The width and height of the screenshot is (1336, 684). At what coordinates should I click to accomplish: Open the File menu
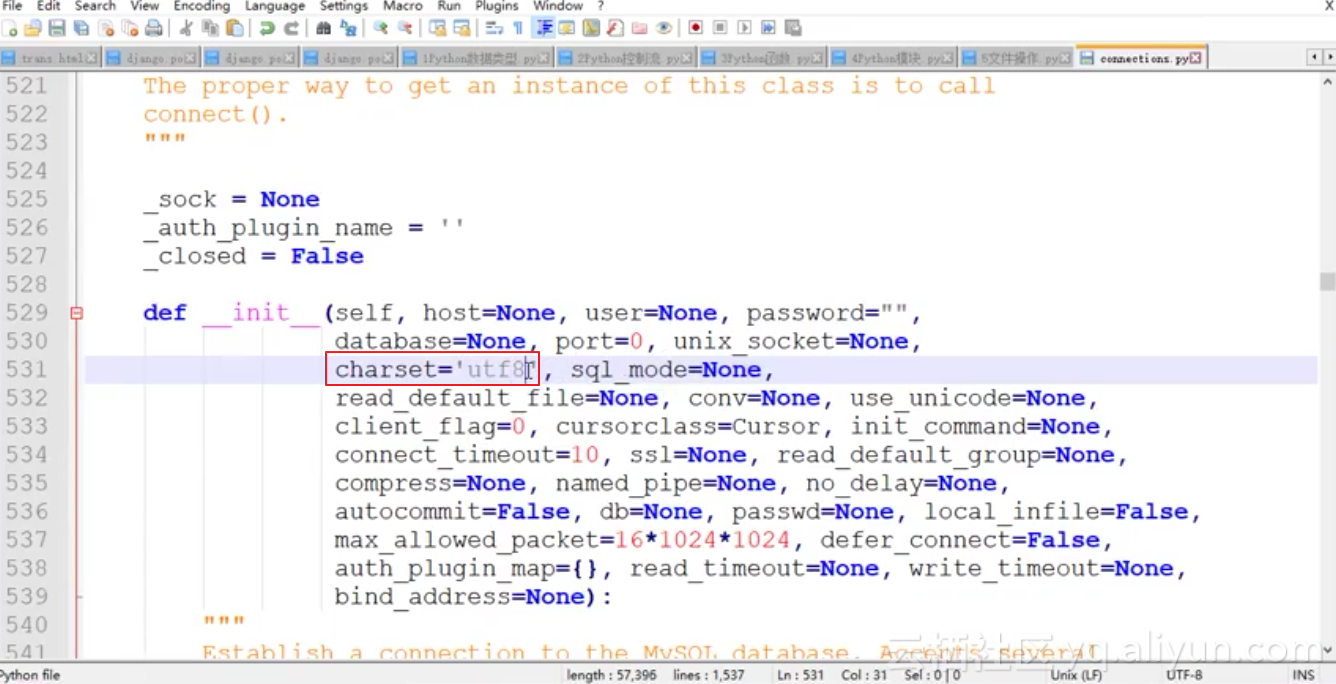[12, 6]
